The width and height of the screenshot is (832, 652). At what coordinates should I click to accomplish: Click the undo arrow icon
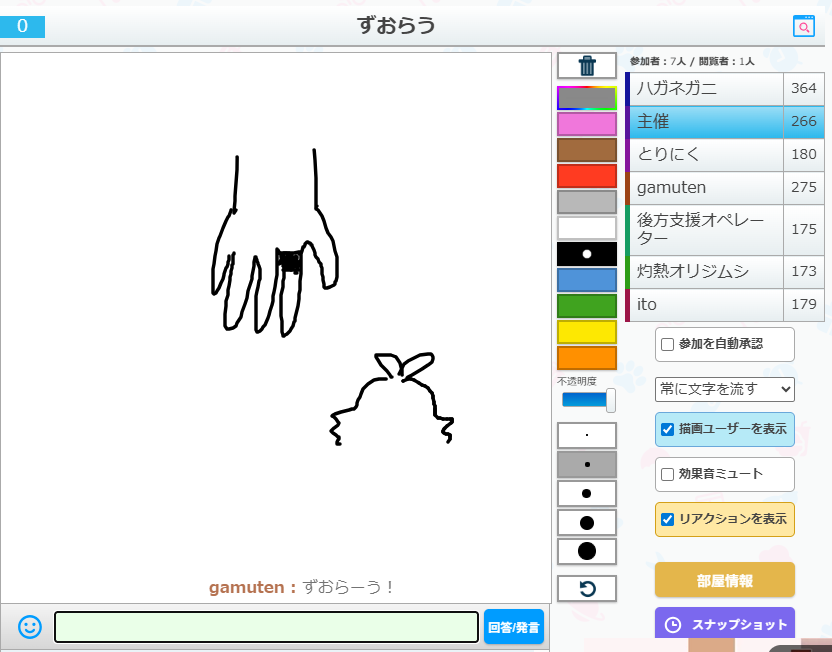[587, 589]
